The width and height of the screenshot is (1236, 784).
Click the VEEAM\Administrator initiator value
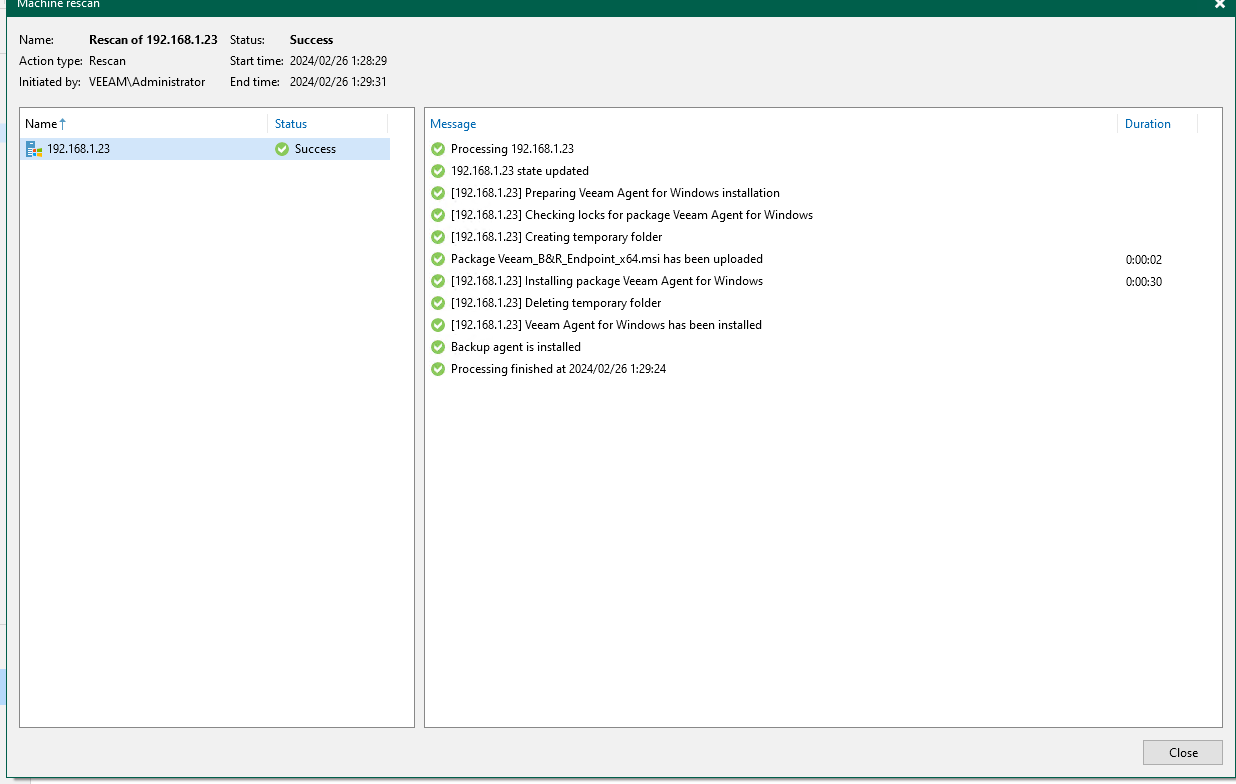(x=147, y=82)
